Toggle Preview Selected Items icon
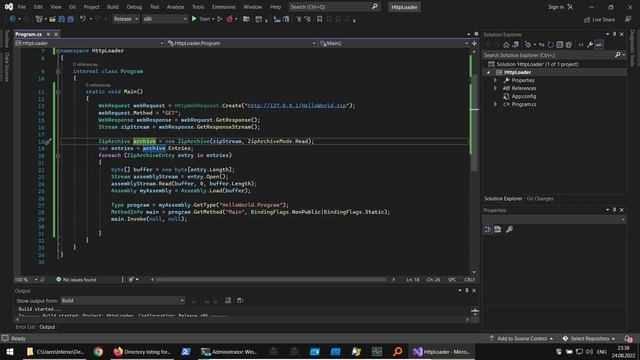The image size is (640, 360). 599,45
